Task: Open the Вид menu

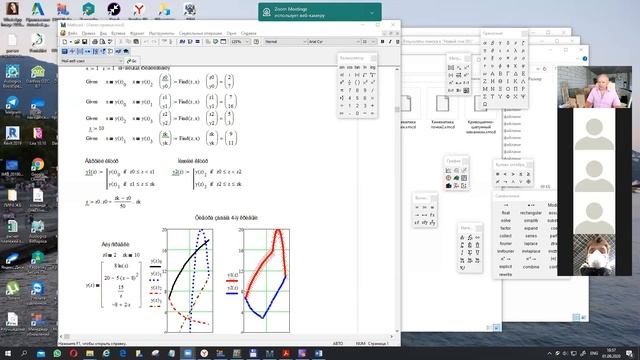Action: (x=103, y=33)
